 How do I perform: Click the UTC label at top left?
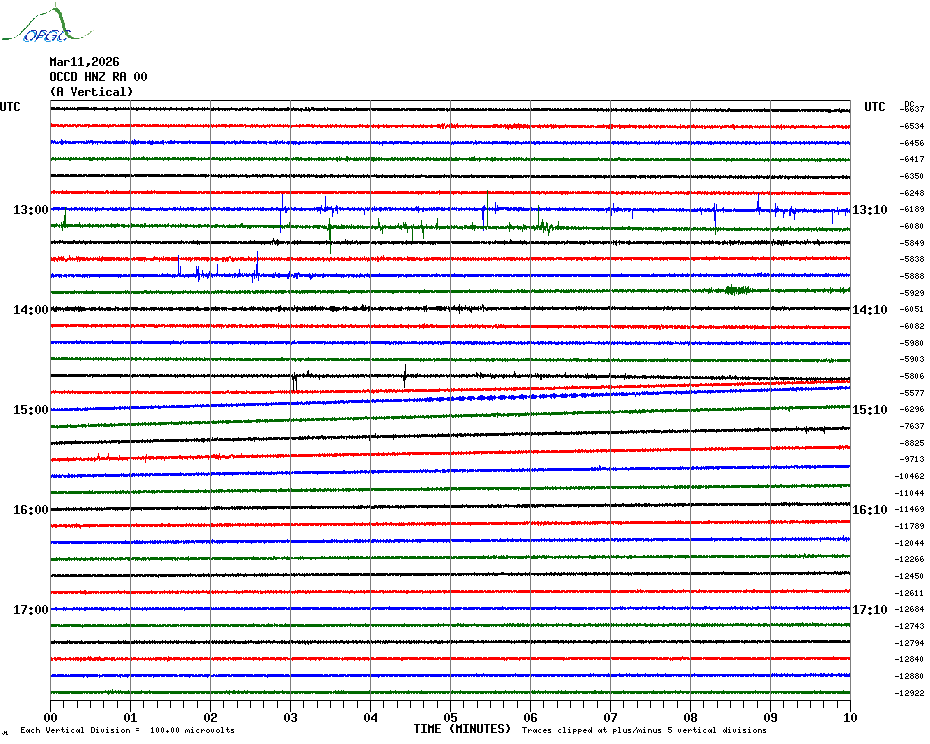pyautogui.click(x=10, y=107)
